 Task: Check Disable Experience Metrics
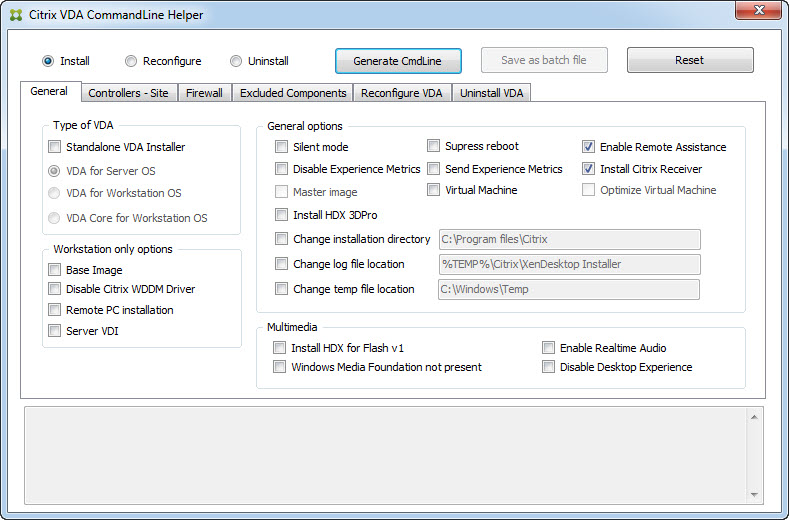coord(281,169)
